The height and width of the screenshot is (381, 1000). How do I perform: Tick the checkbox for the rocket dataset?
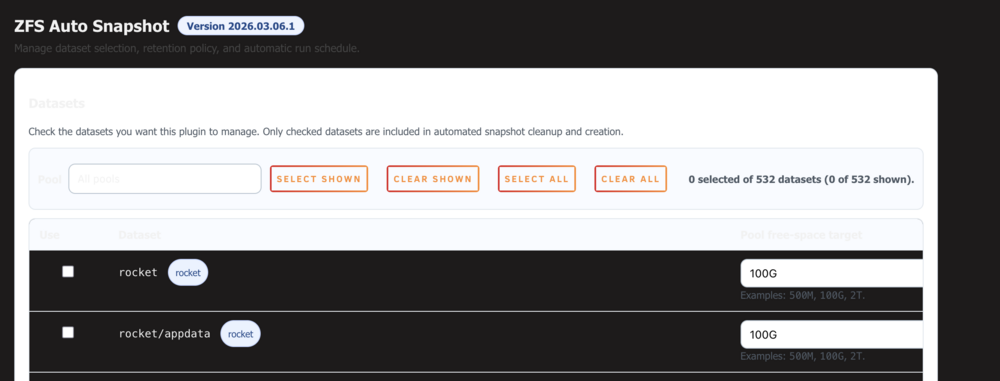click(68, 272)
